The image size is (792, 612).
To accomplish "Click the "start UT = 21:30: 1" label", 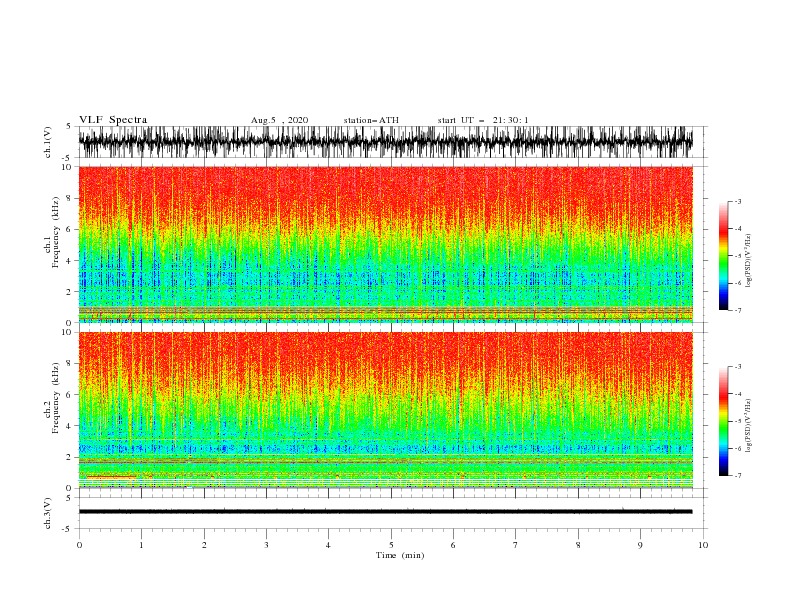I will 483,120.
